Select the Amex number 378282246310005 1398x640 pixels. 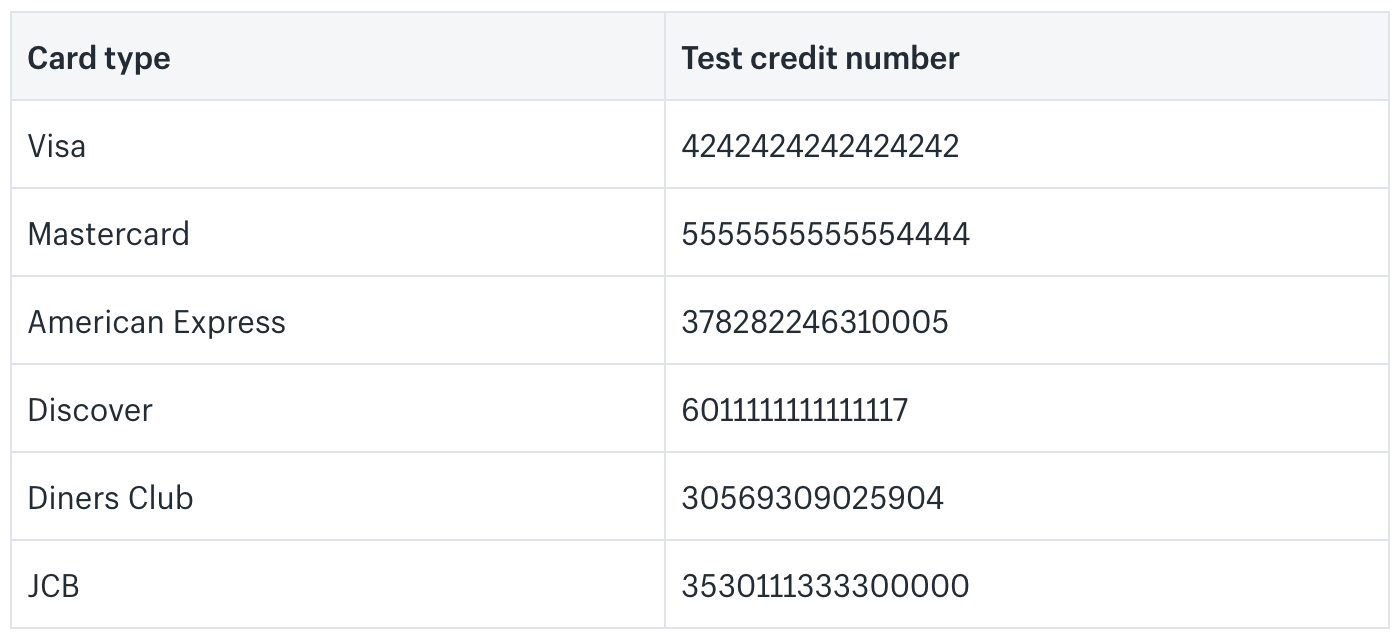point(814,322)
